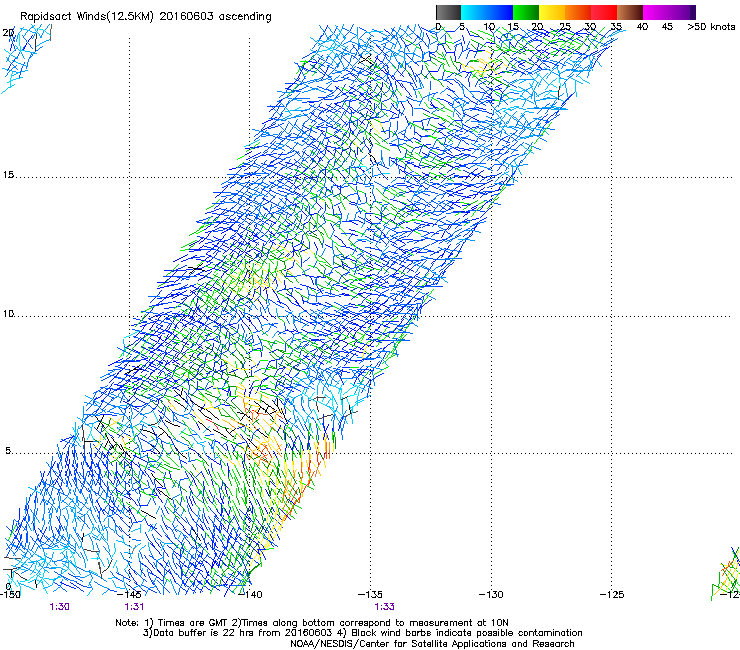Click longitude label '-135' on bottom axis

[x=370, y=594]
